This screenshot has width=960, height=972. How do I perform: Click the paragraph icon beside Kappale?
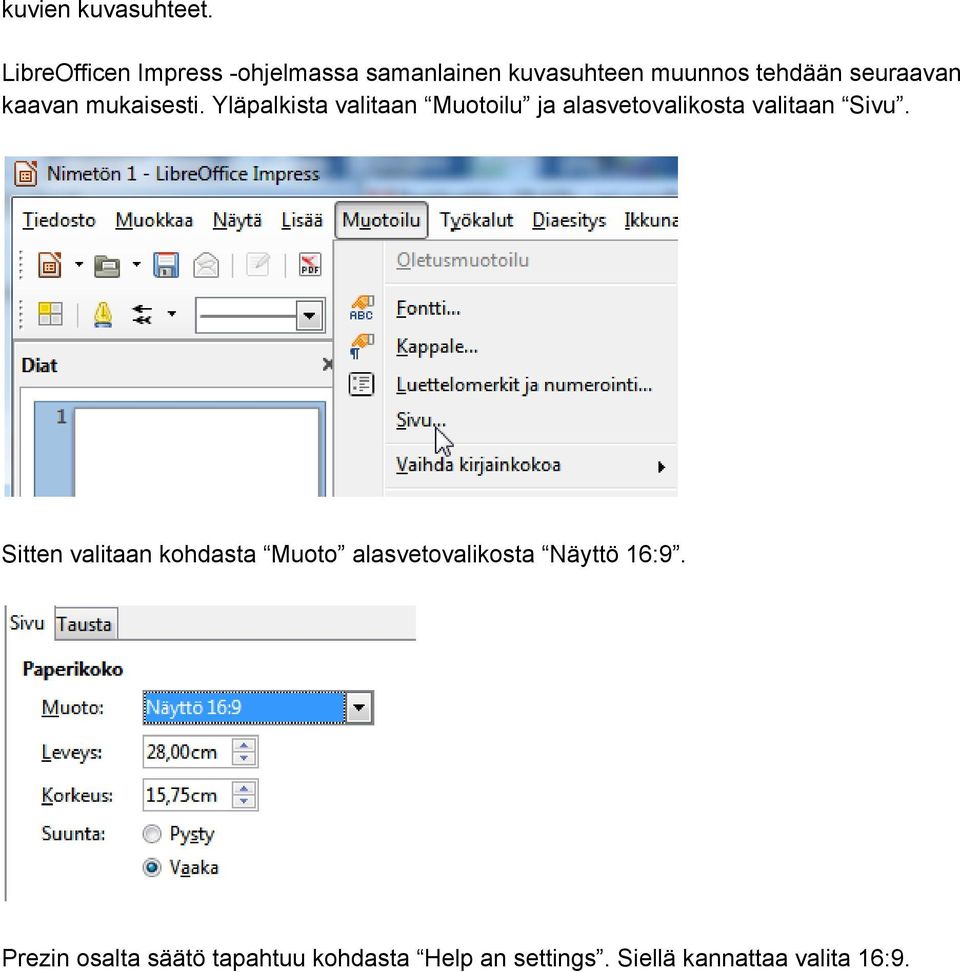(x=361, y=346)
